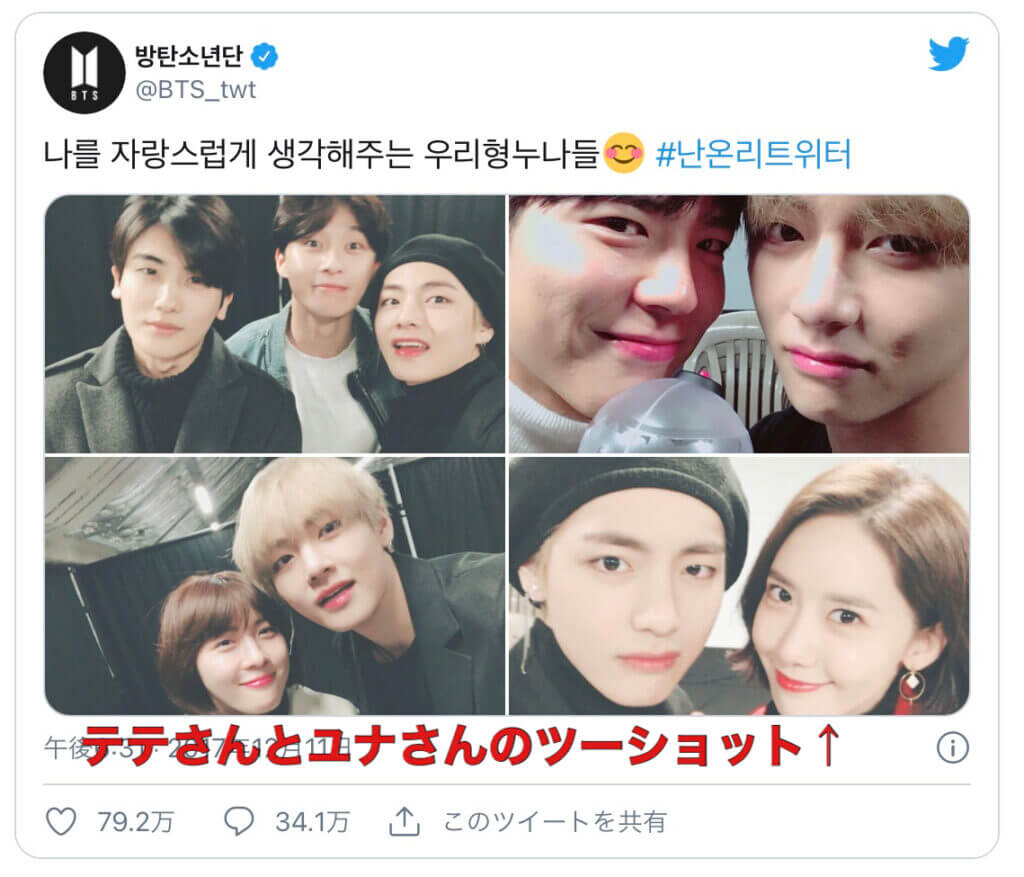Open the @BTS_twt handle link

195,89
